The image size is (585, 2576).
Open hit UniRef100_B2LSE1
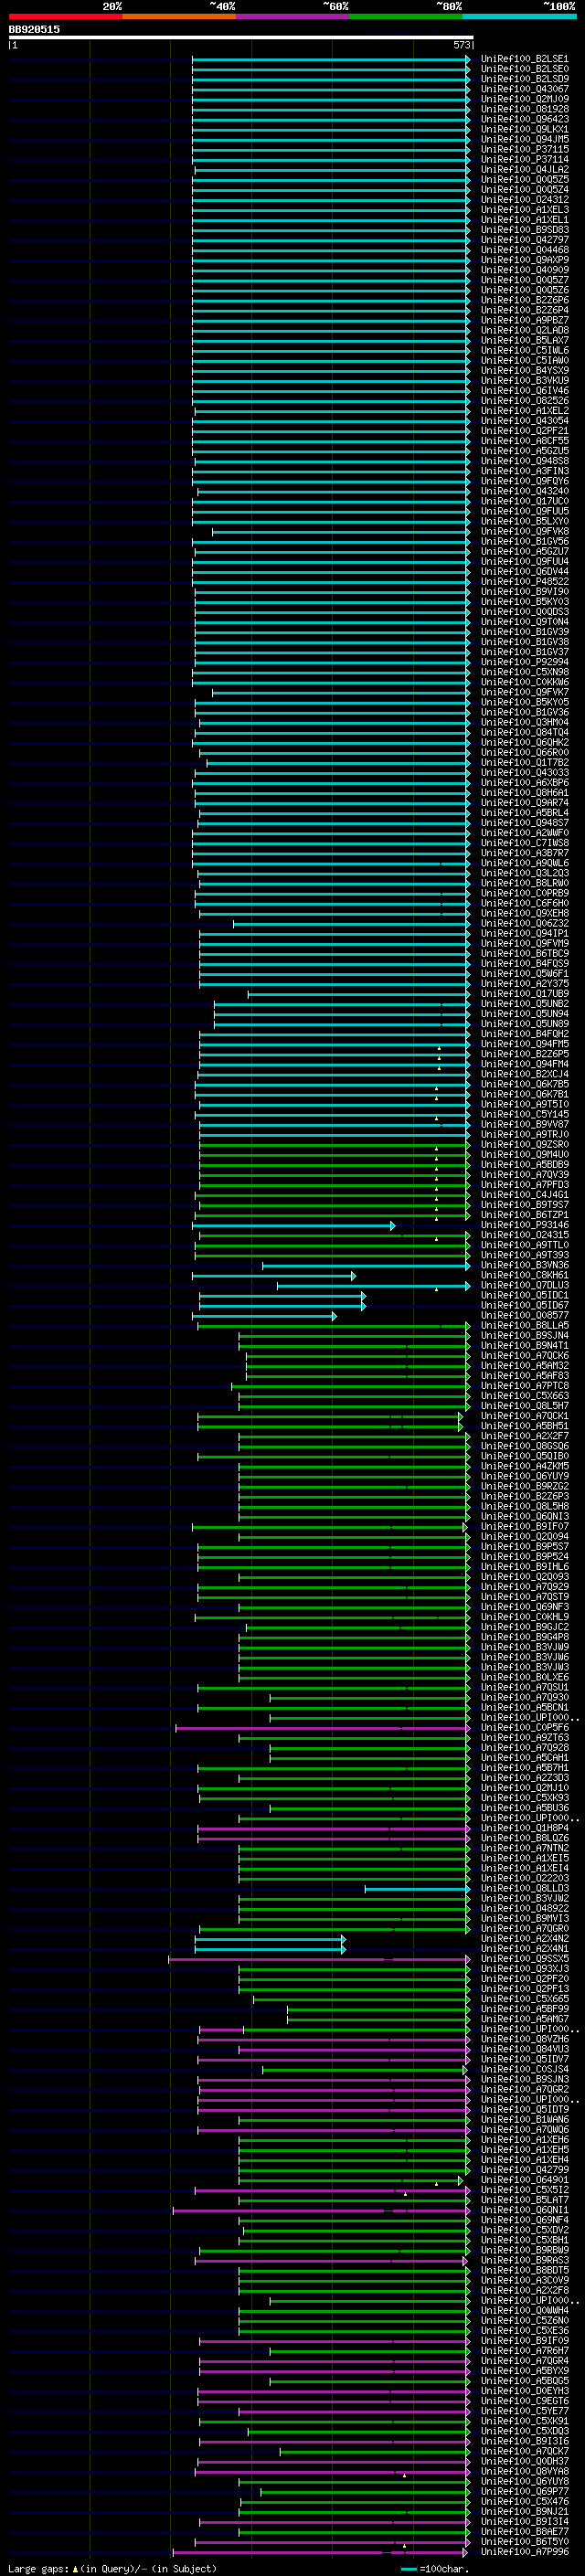tap(525, 59)
